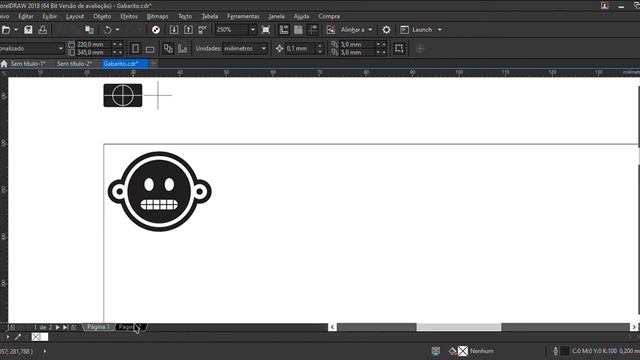
Task: Open the 250% zoom level dropdown
Action: (253, 30)
